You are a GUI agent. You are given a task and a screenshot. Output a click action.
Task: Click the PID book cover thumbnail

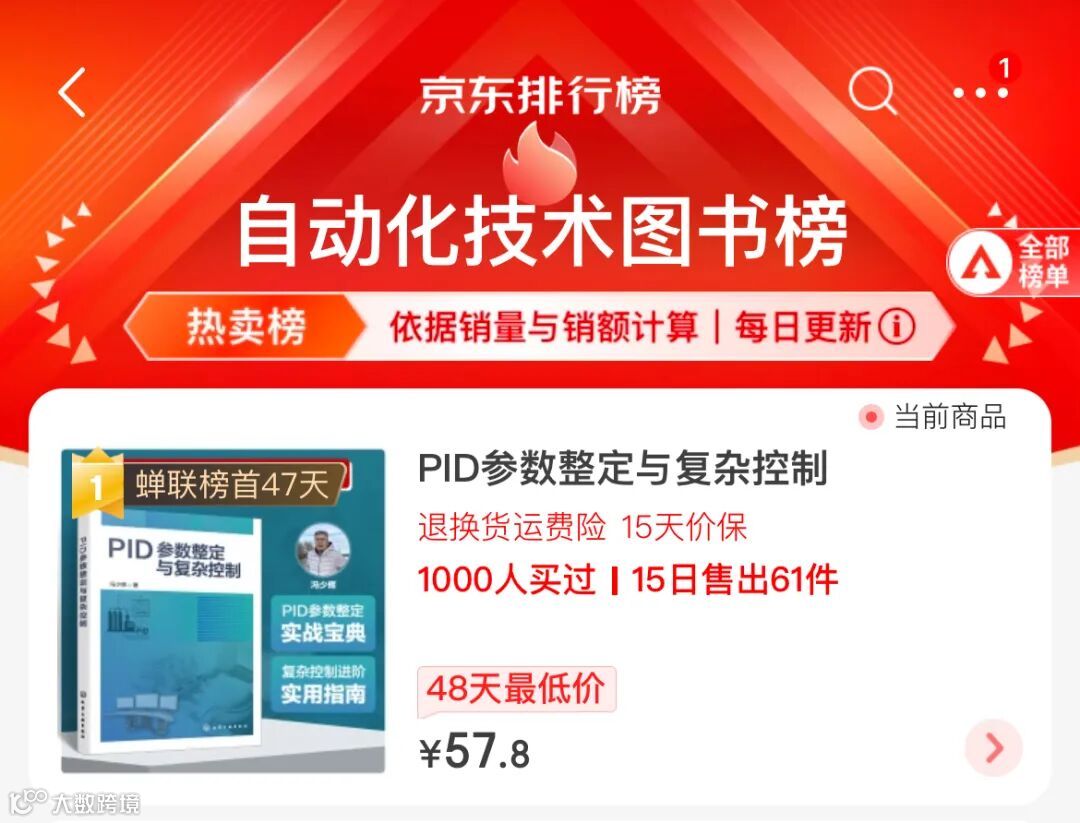[x=223, y=610]
